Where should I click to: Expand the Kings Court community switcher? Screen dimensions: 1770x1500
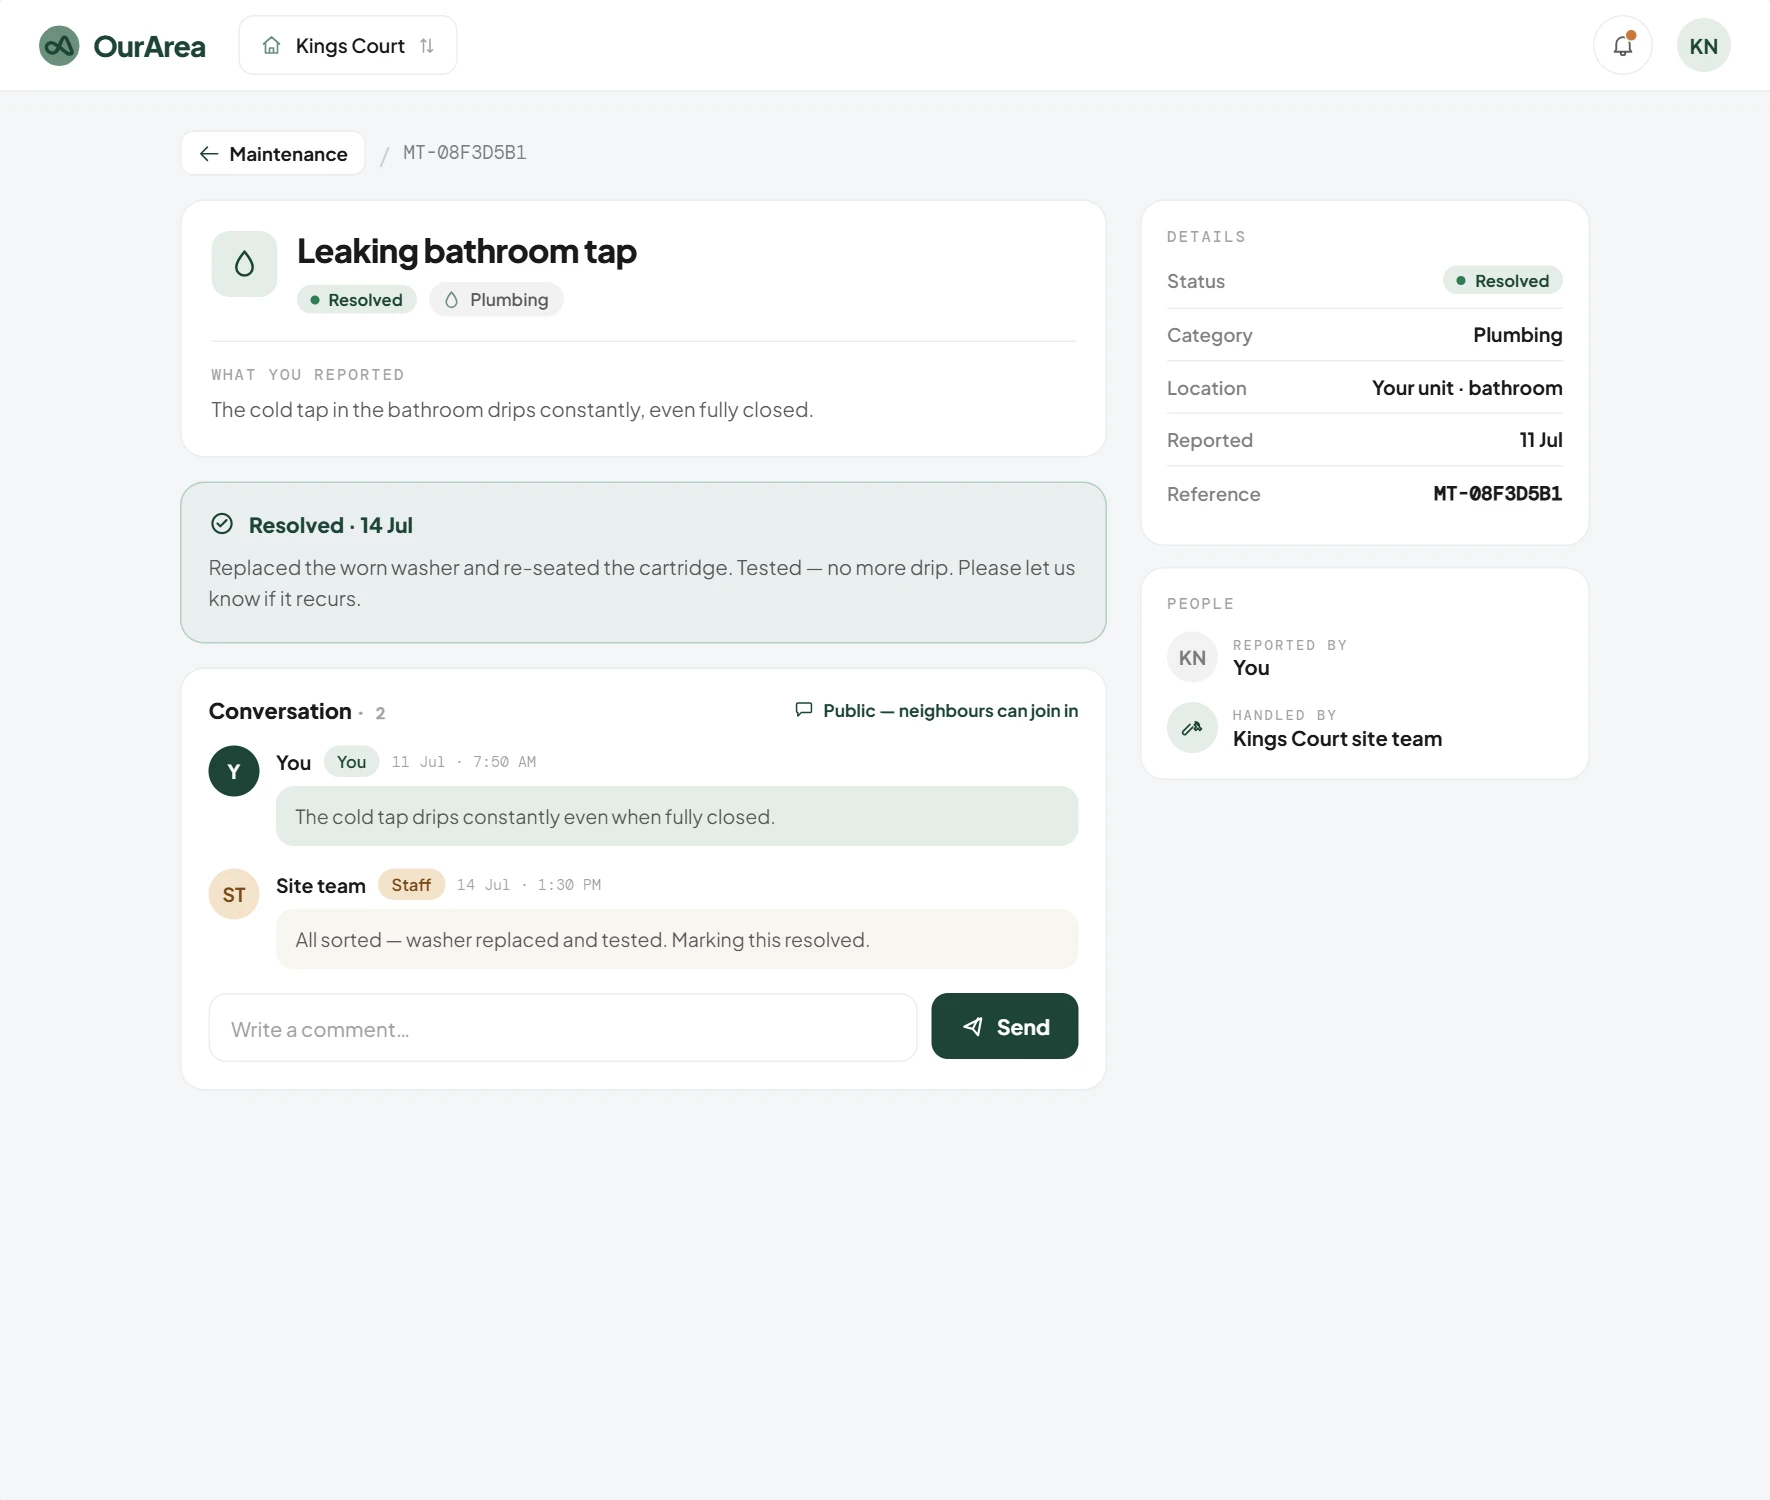348,46
